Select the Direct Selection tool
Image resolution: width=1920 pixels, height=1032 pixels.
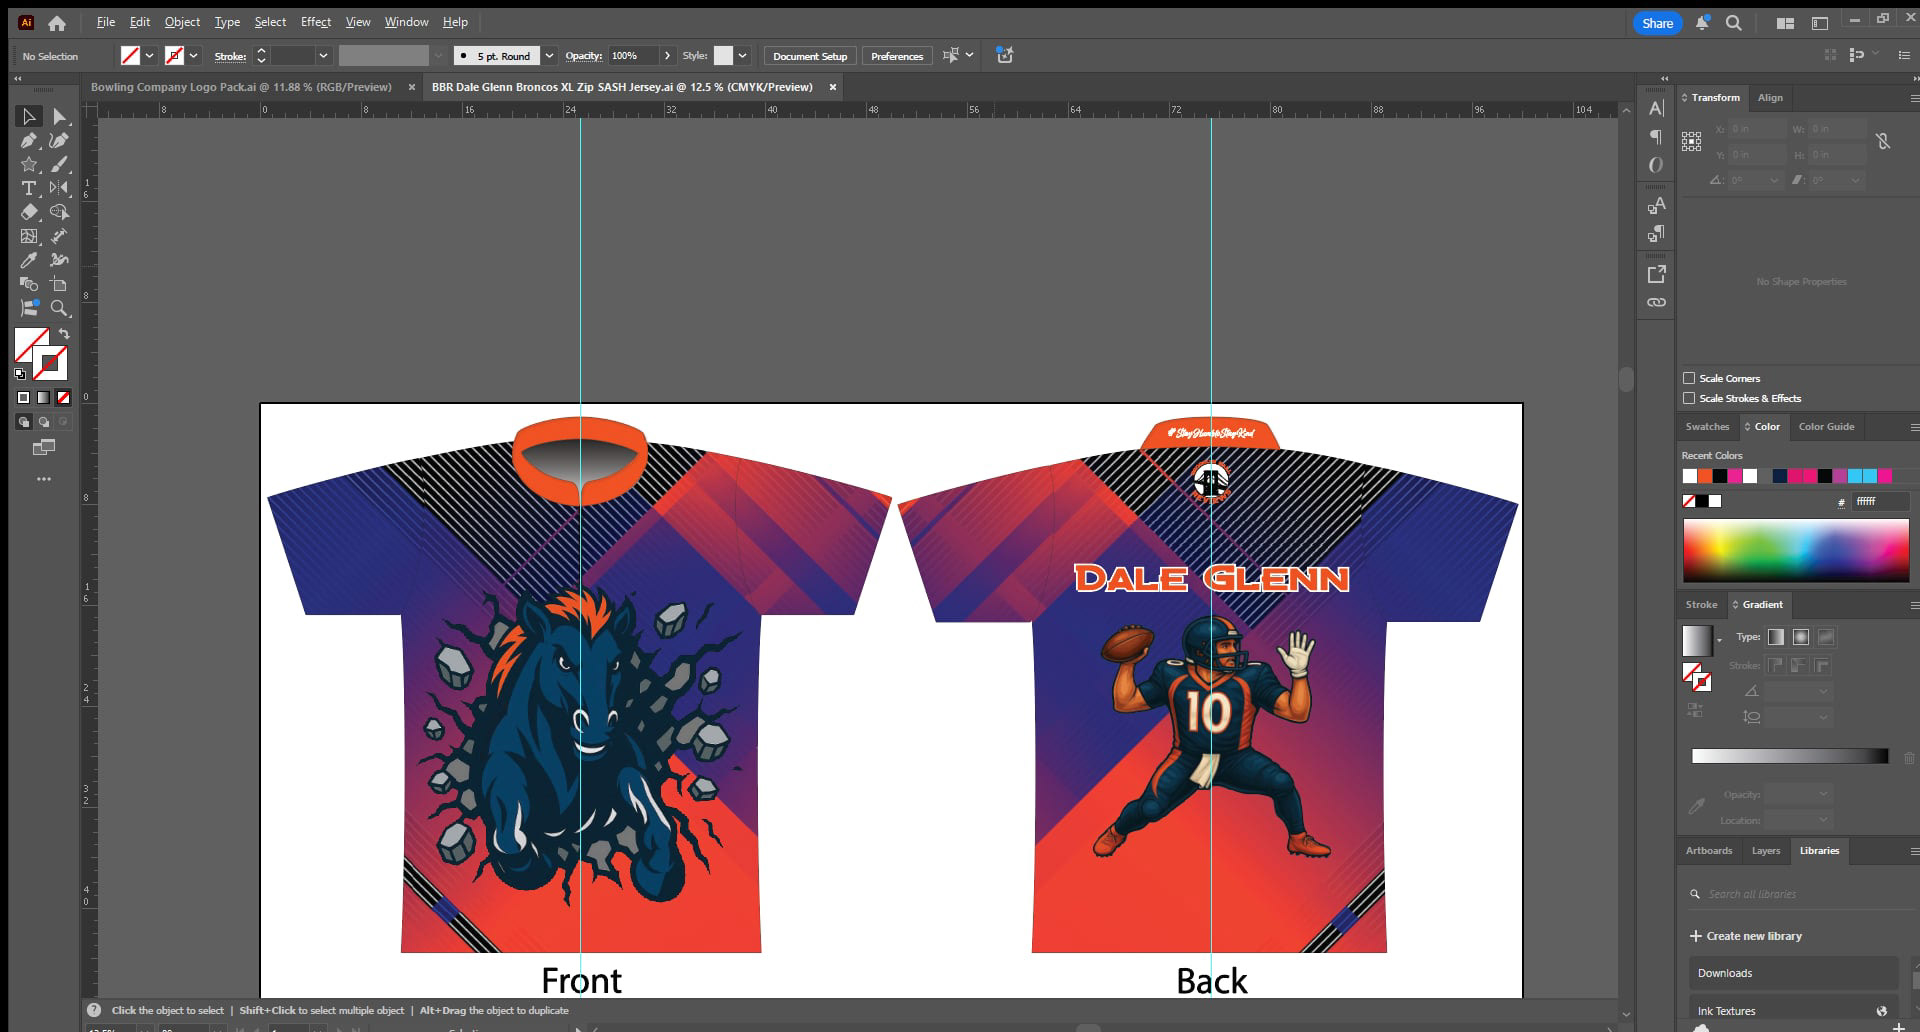pyautogui.click(x=60, y=117)
